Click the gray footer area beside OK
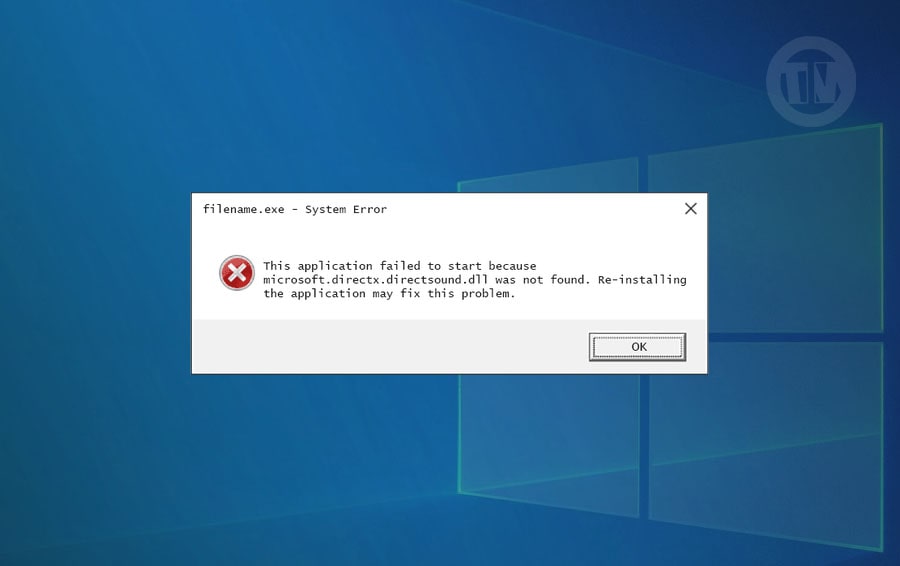The height and width of the screenshot is (566, 900). pos(390,347)
